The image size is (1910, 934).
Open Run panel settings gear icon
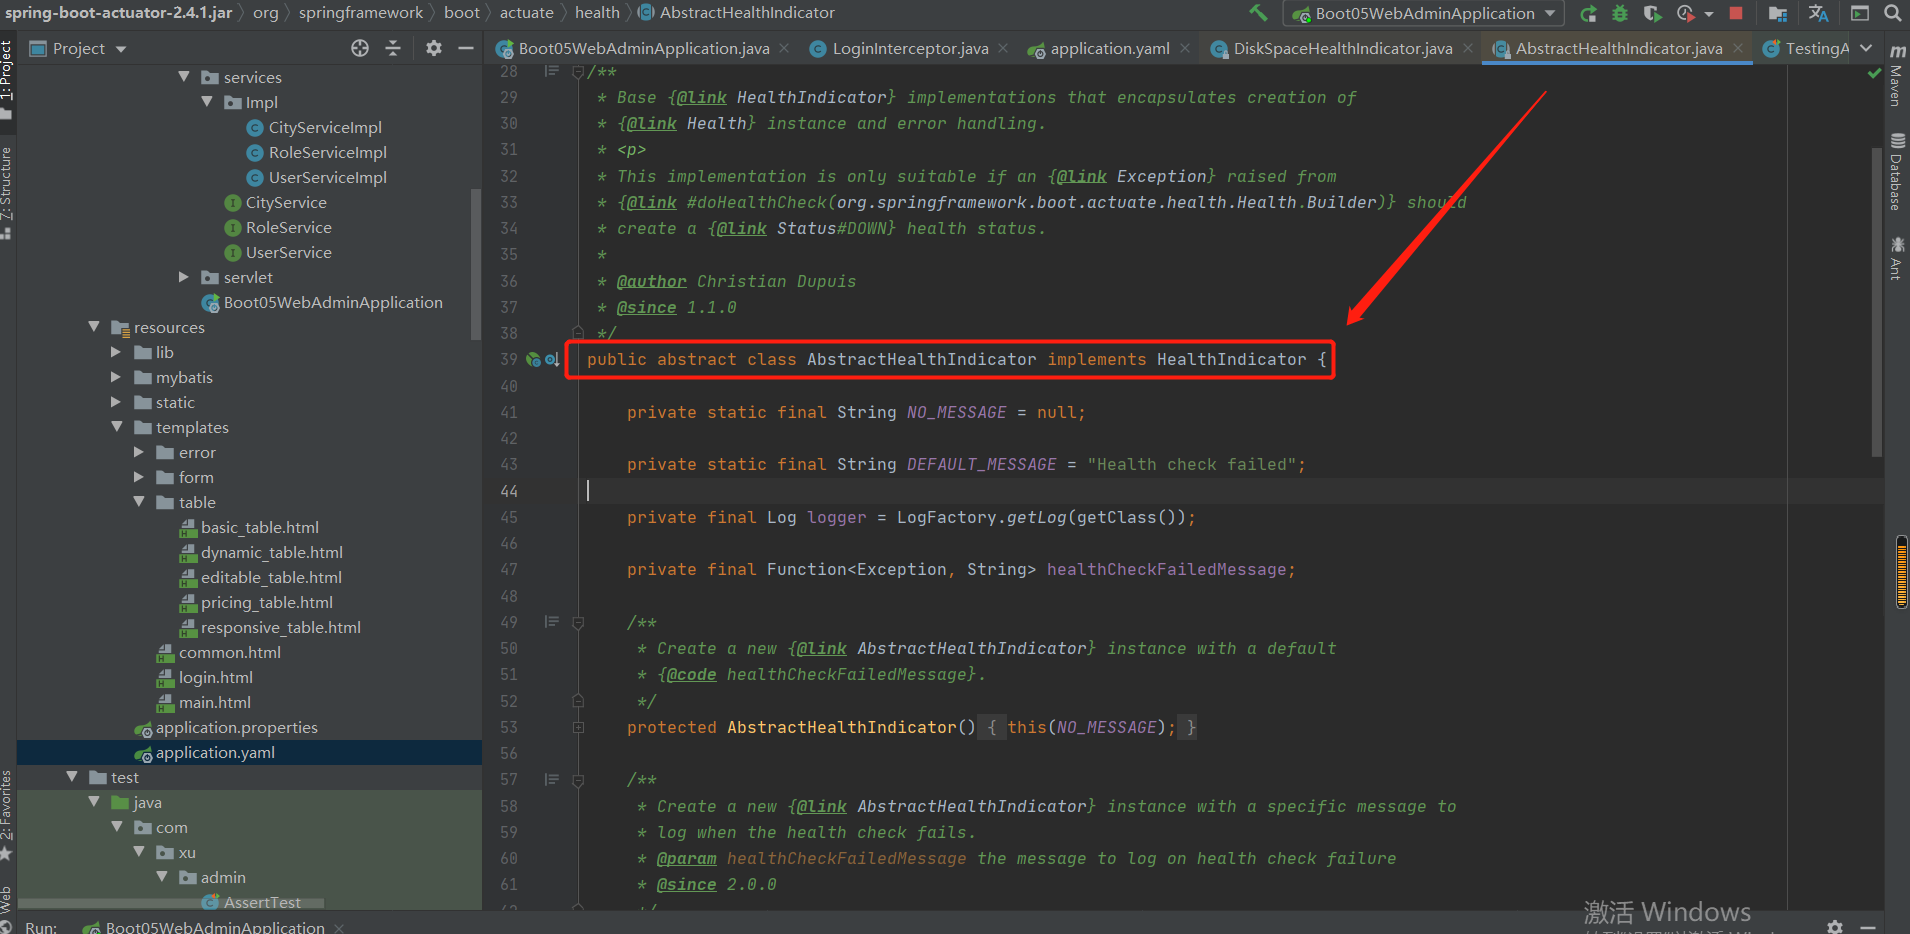(1834, 927)
